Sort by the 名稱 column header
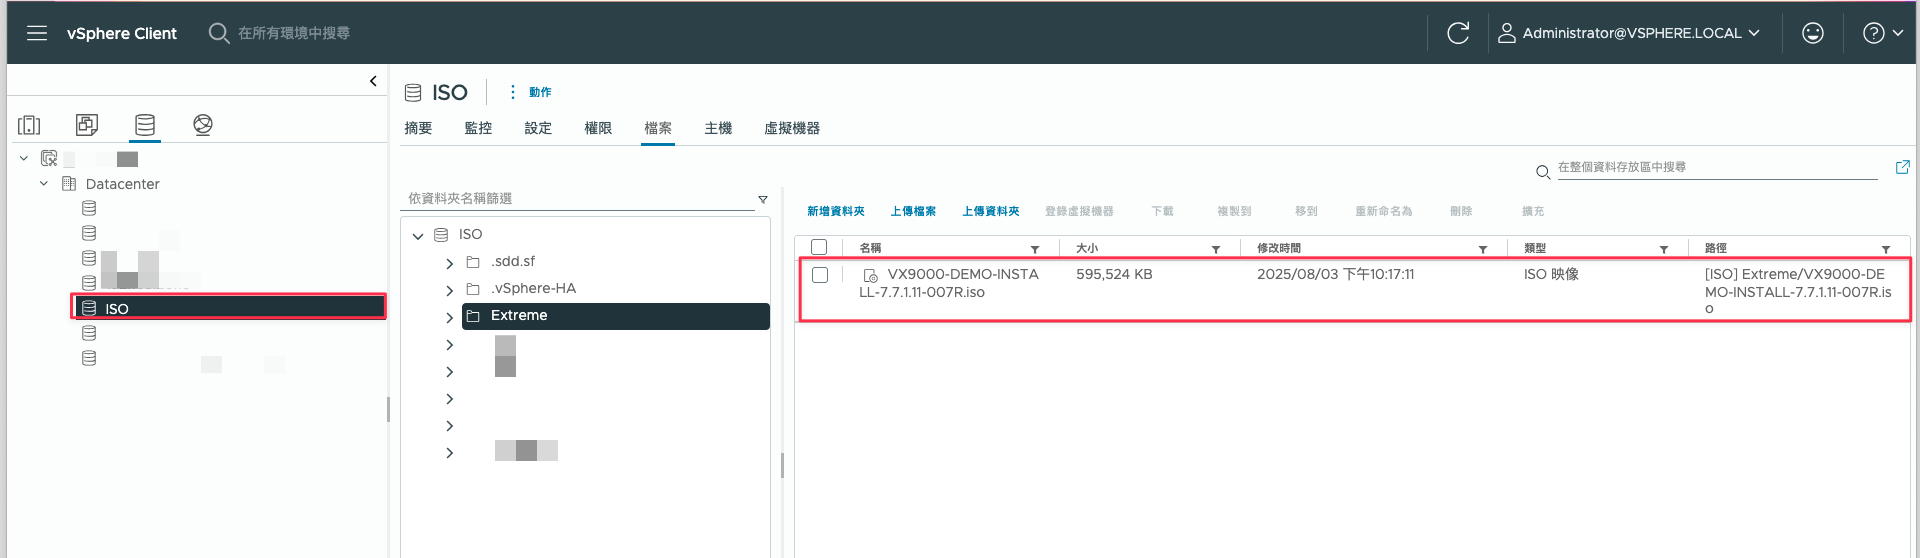Image resolution: width=1920 pixels, height=558 pixels. pos(871,248)
